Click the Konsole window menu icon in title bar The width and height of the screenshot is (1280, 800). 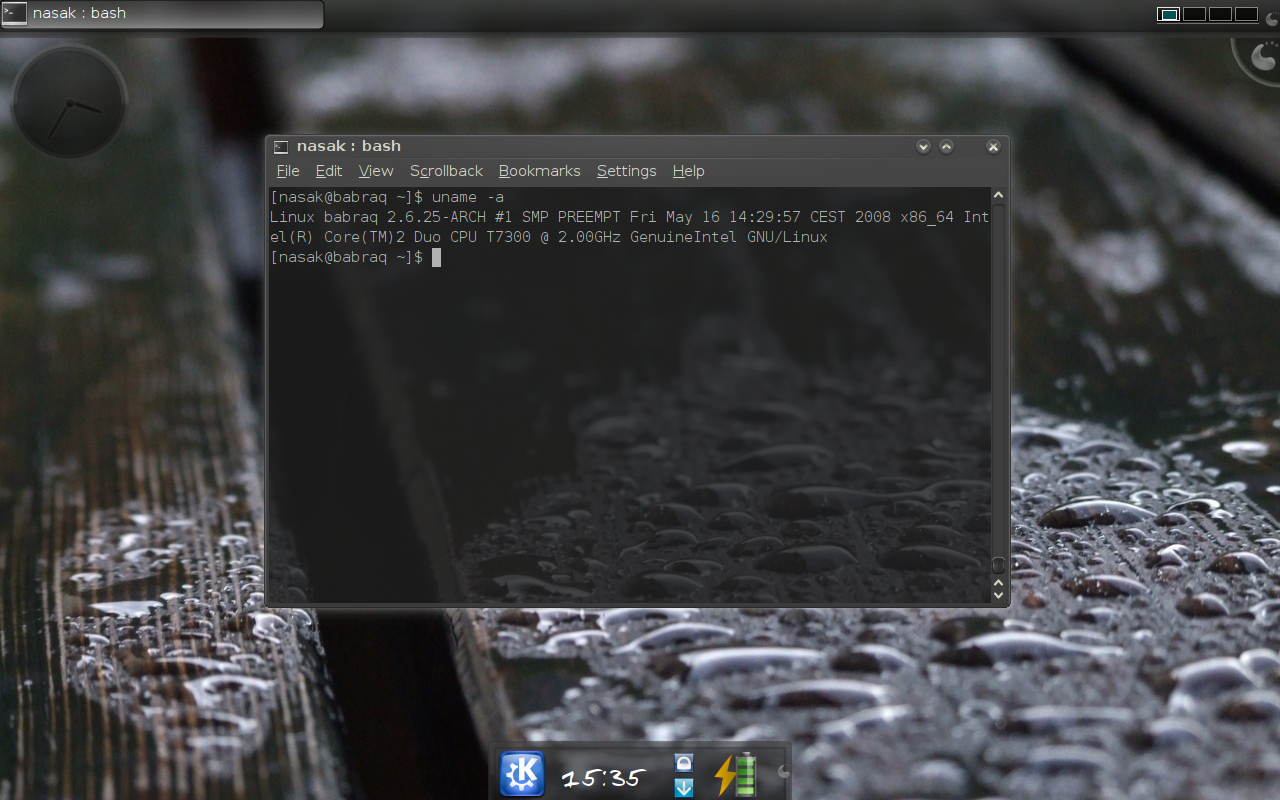[280, 147]
